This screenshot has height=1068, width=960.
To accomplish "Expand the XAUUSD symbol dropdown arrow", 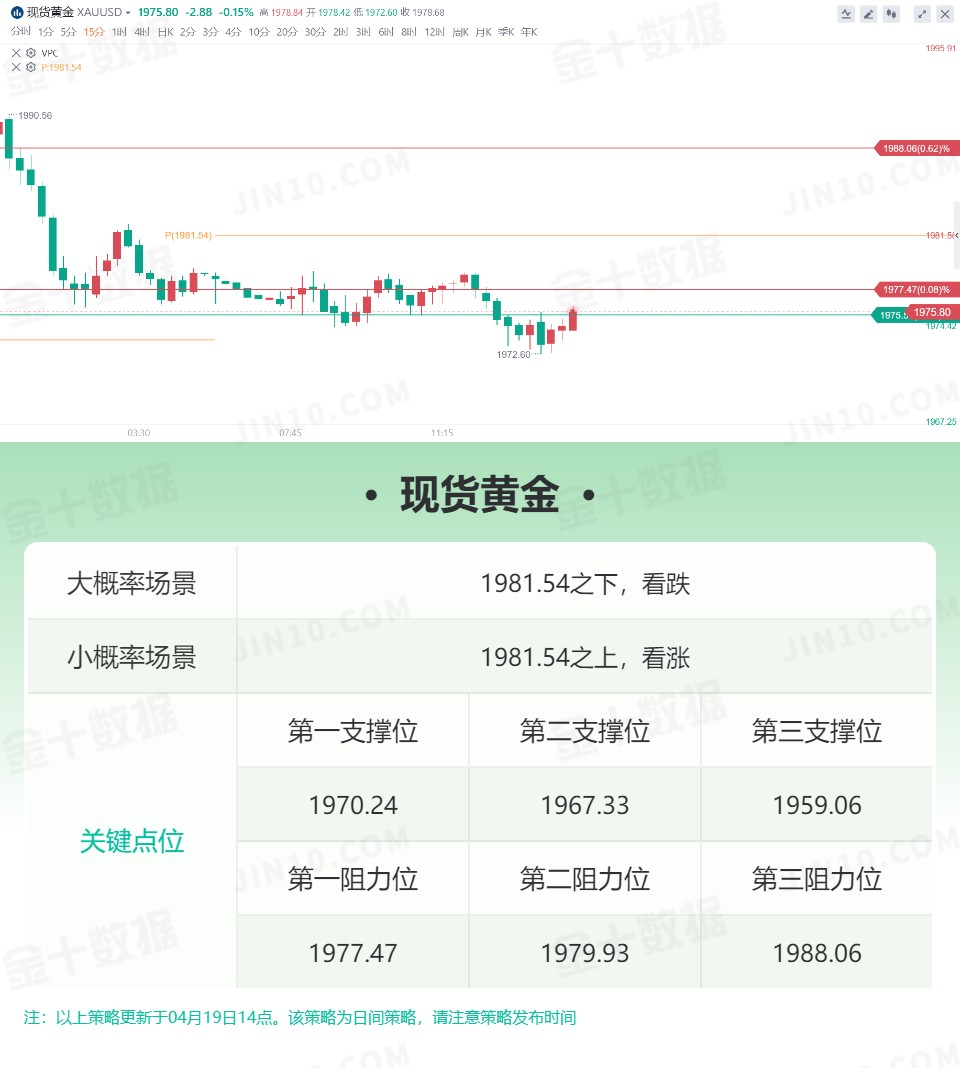I will point(128,13).
